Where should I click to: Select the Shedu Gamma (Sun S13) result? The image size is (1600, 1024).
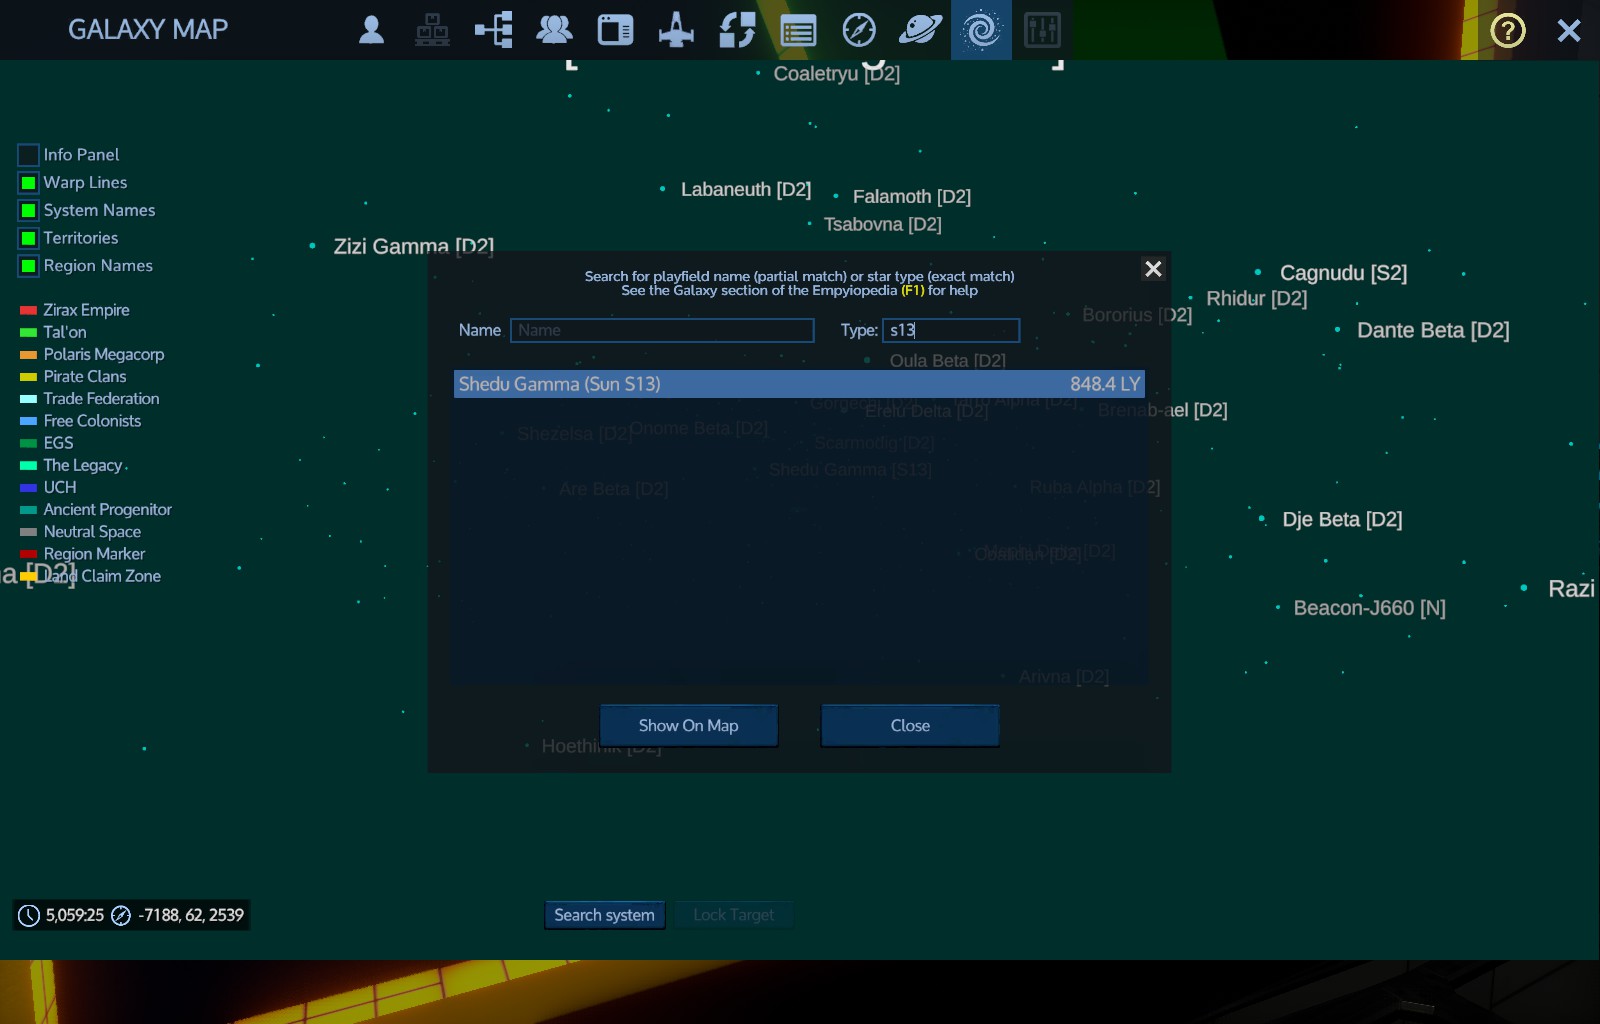pos(799,384)
